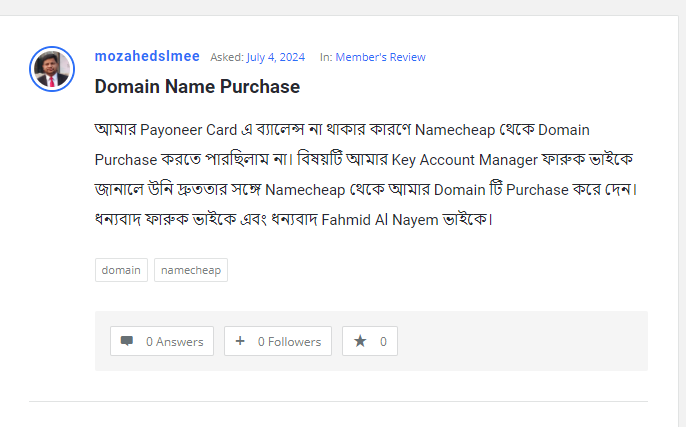The width and height of the screenshot is (686, 427).
Task: Open the mozahedslmee username link
Action: click(x=147, y=56)
